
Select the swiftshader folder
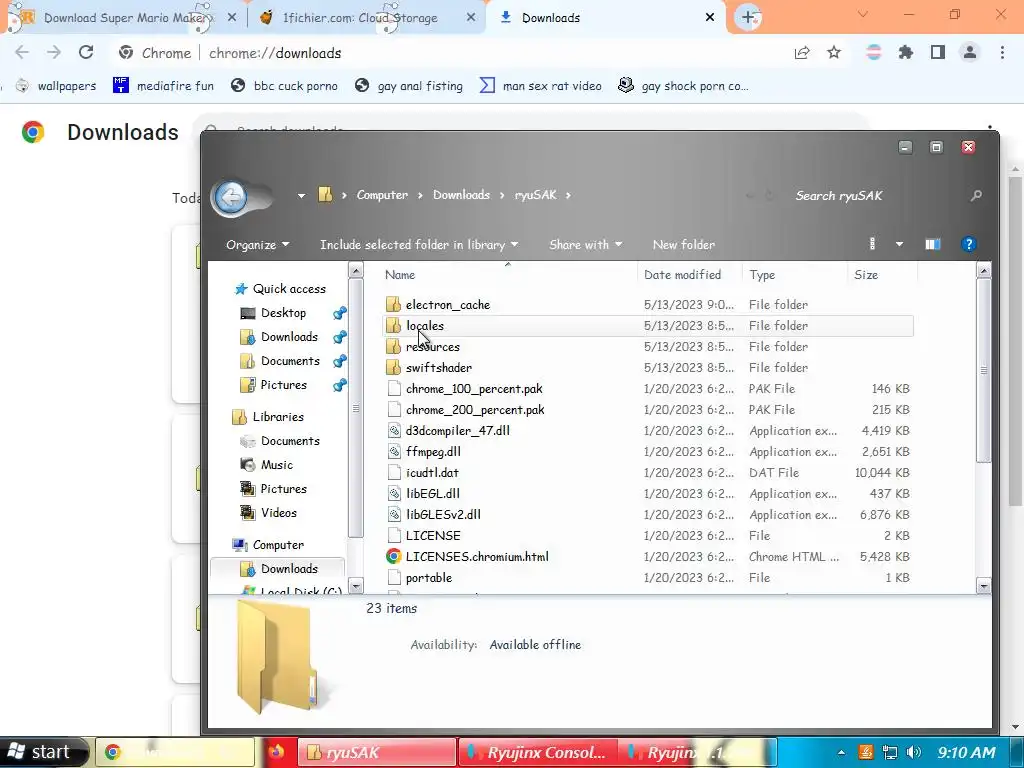439,368
